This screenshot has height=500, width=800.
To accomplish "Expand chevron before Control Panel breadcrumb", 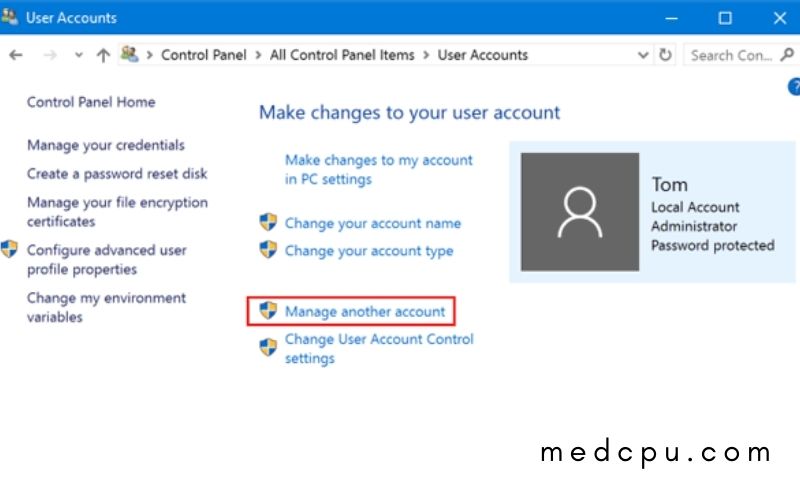I will (149, 55).
